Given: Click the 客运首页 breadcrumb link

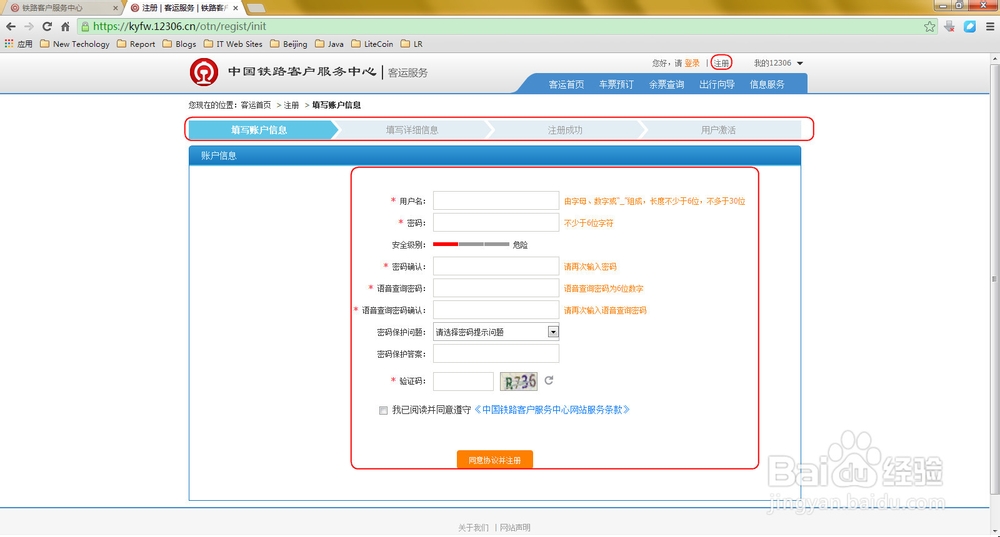Looking at the screenshot, I should point(256,105).
